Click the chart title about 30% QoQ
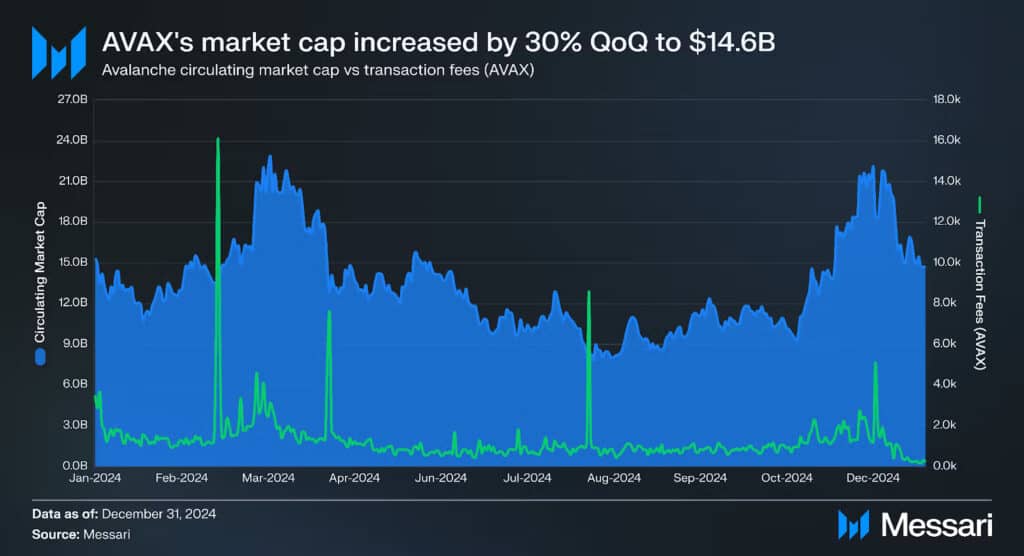 [x=438, y=42]
